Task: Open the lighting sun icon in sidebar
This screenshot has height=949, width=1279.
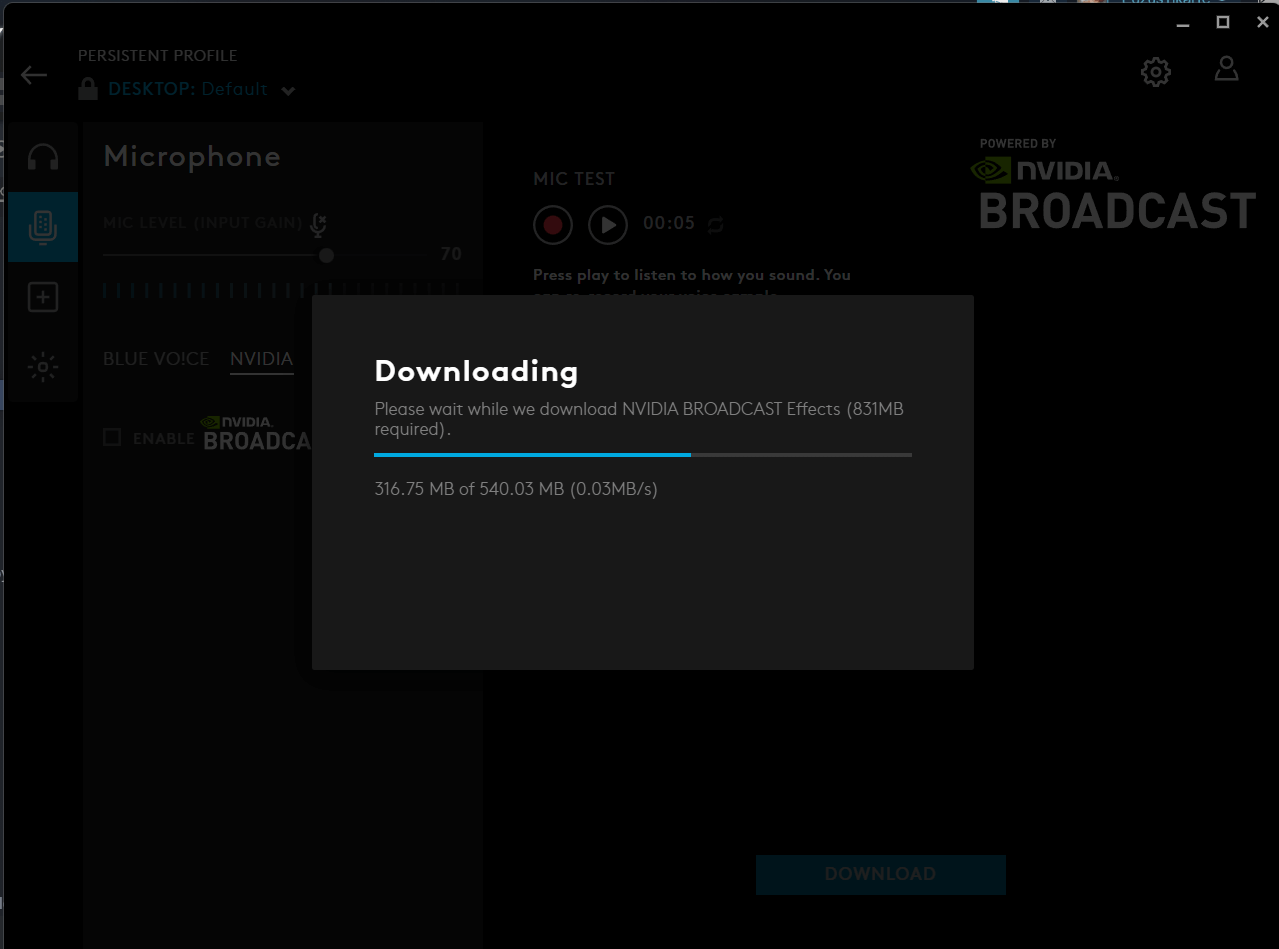Action: point(43,367)
